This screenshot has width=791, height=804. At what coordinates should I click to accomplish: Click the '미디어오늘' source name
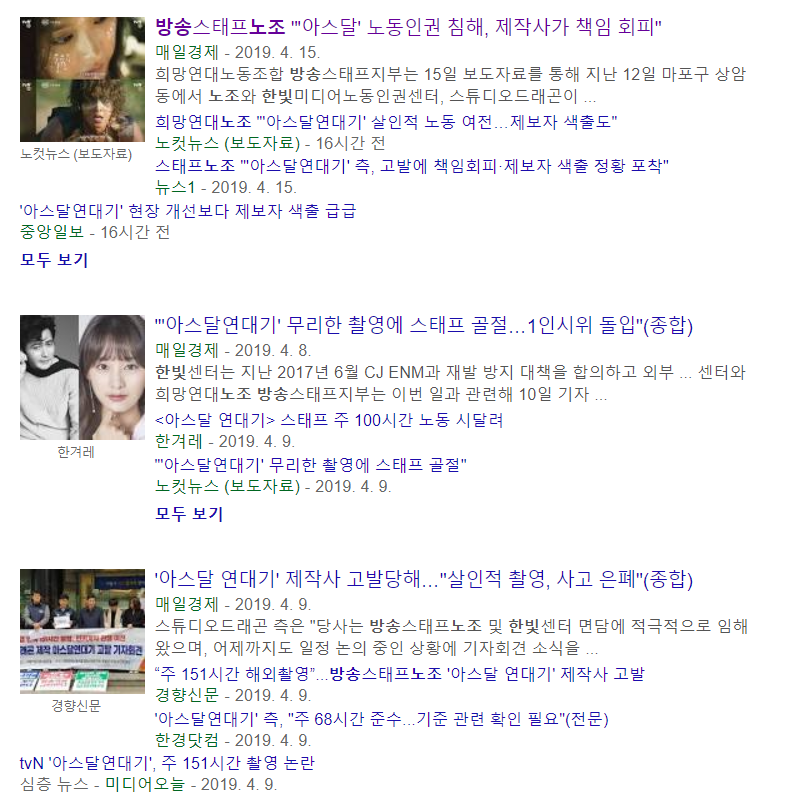(145, 784)
